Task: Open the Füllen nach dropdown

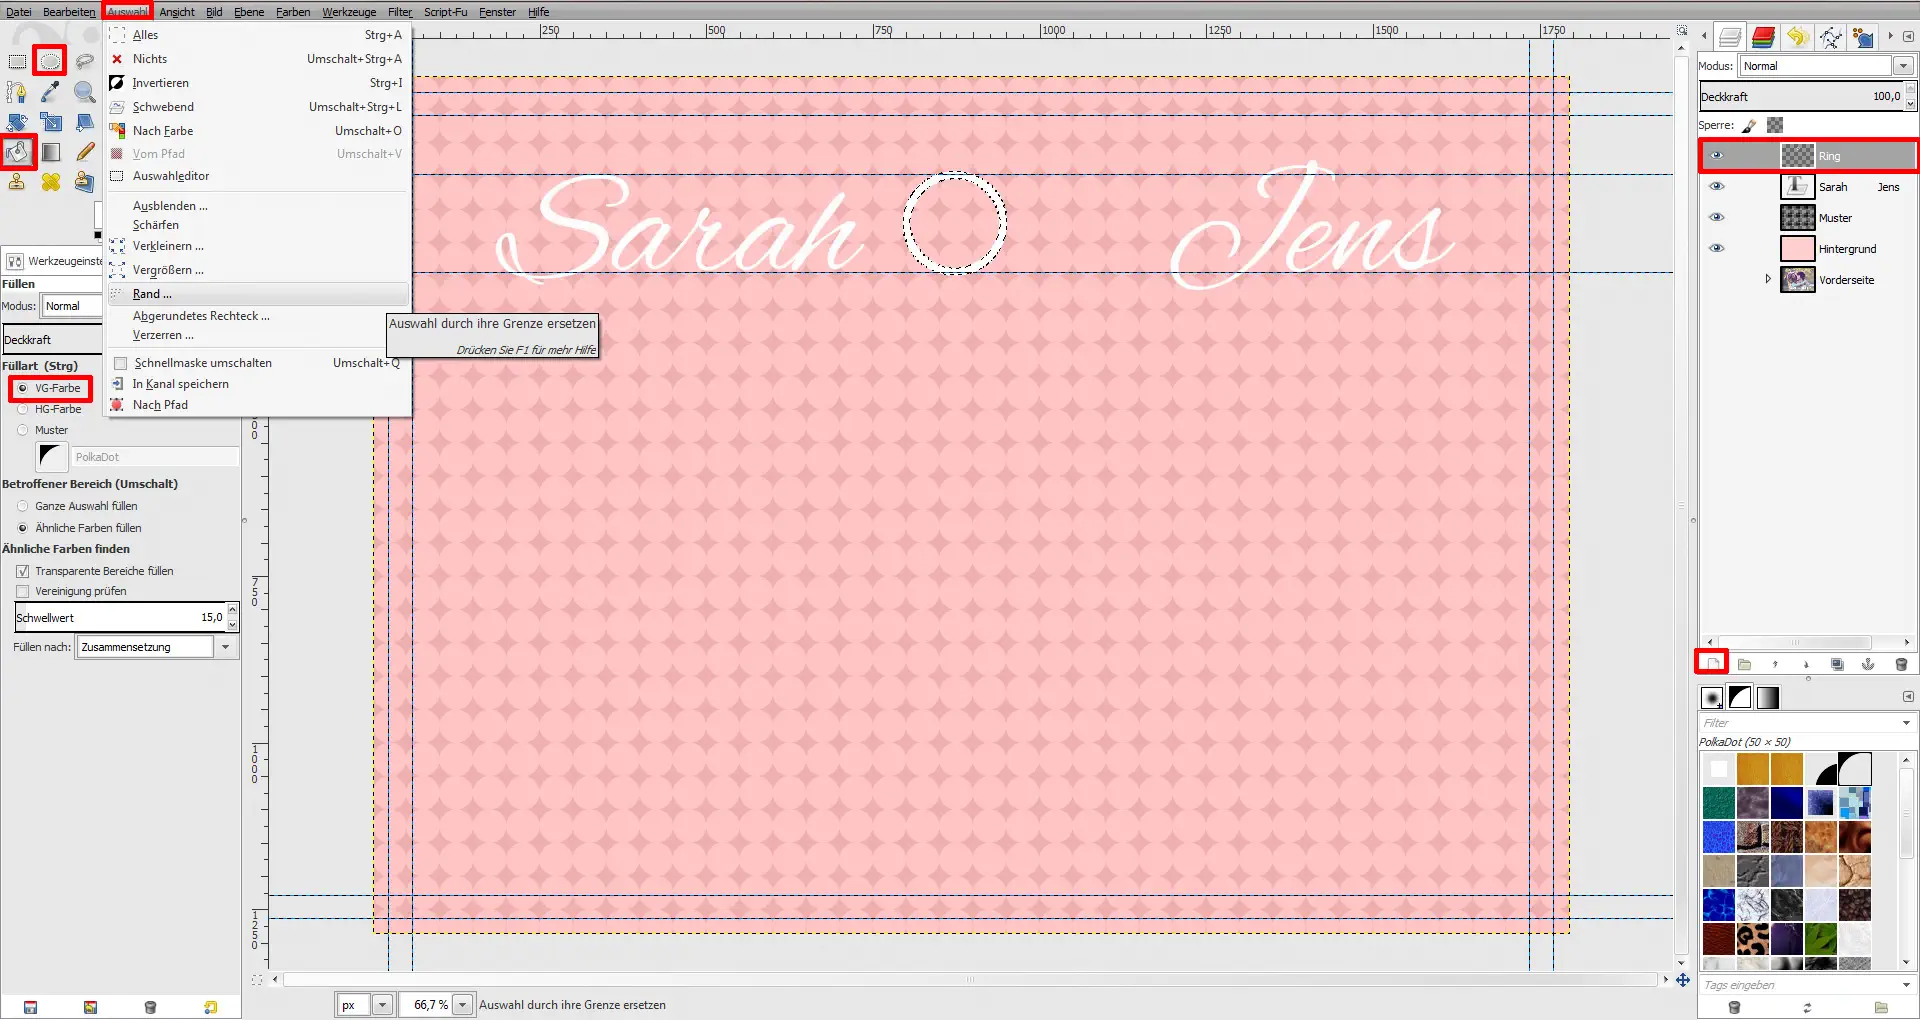Action: point(225,647)
